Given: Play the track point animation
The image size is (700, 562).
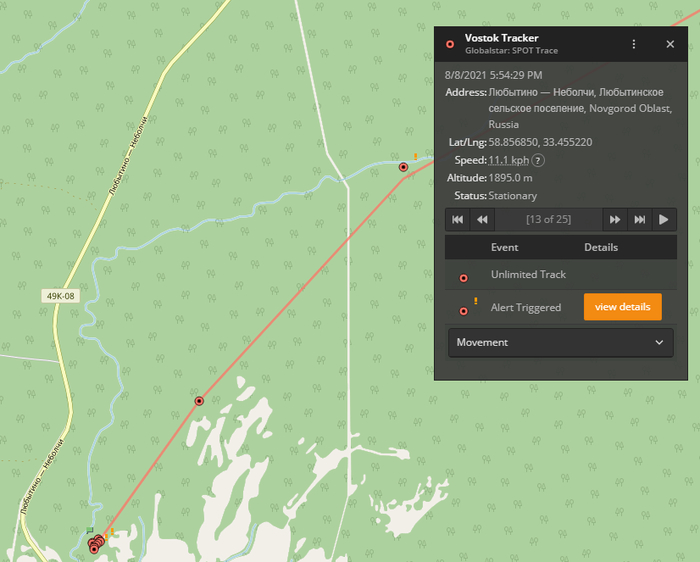Looking at the screenshot, I should click(x=664, y=220).
